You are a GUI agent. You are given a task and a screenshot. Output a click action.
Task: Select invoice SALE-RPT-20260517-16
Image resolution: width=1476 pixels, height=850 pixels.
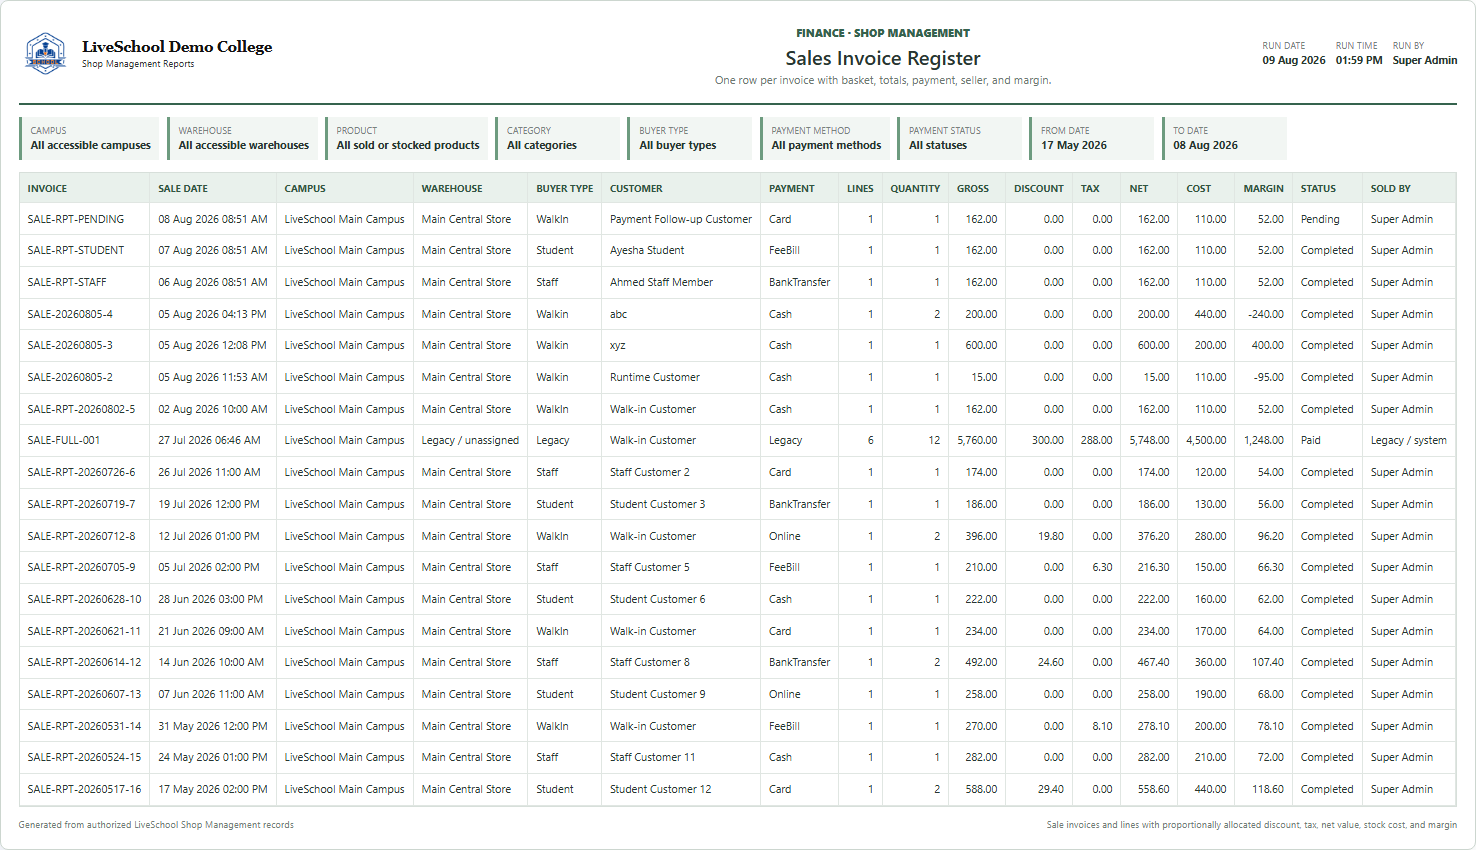84,789
